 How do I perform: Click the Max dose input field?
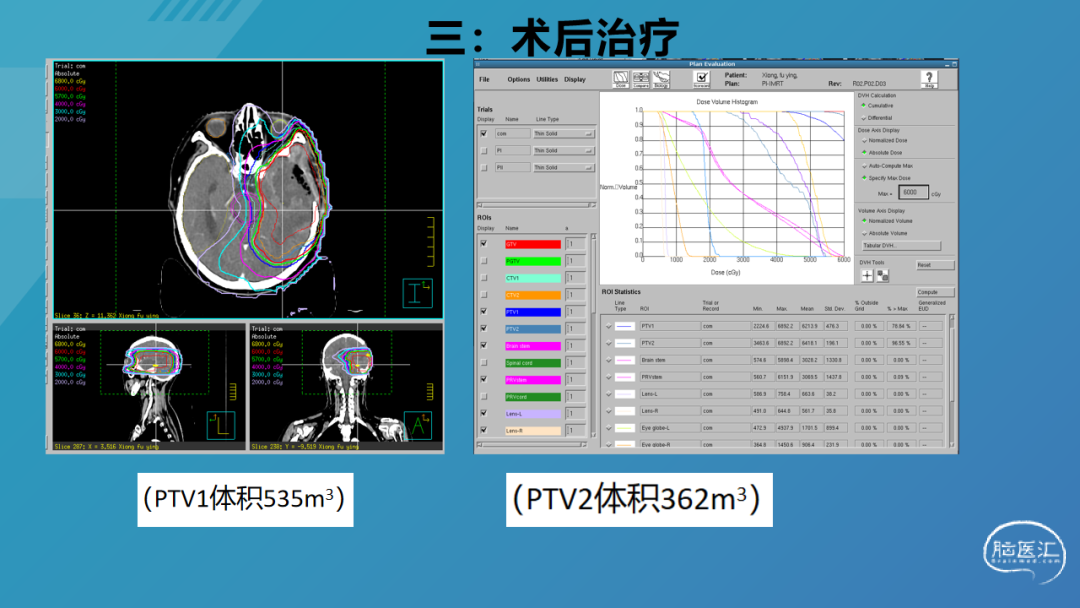pyautogui.click(x=913, y=192)
